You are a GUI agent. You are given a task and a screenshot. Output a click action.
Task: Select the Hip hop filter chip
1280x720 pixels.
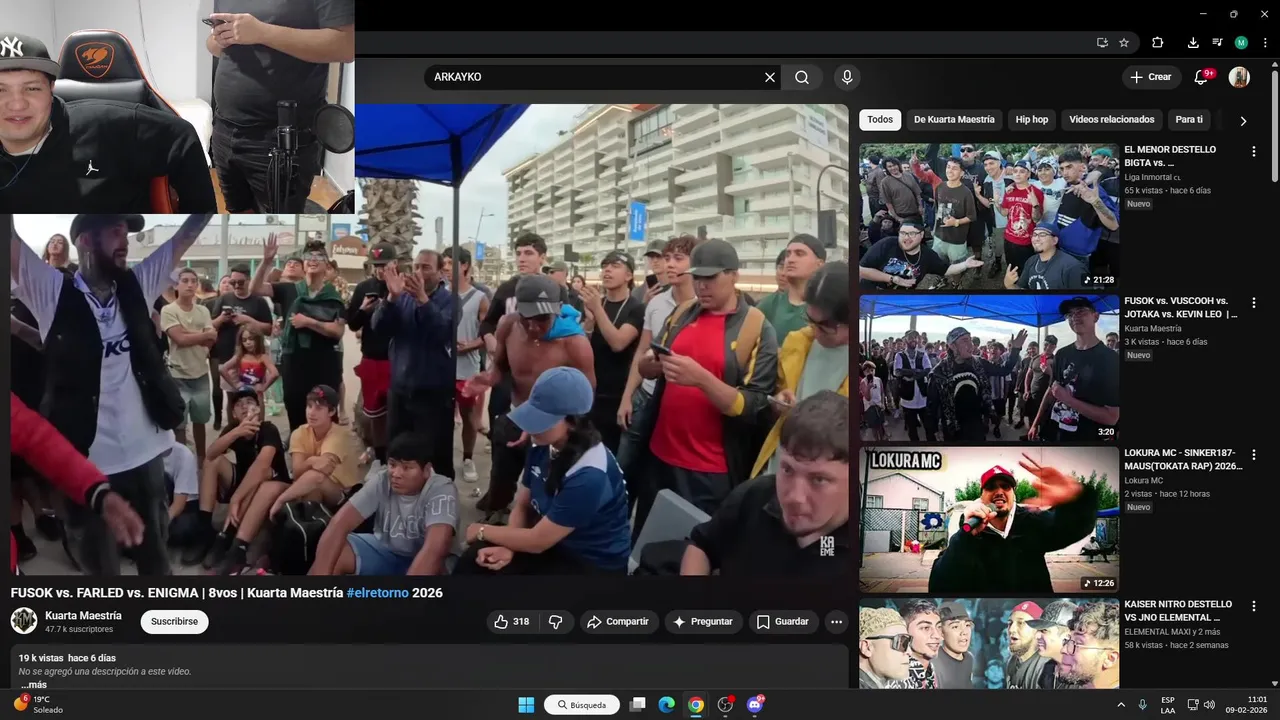(x=1032, y=120)
